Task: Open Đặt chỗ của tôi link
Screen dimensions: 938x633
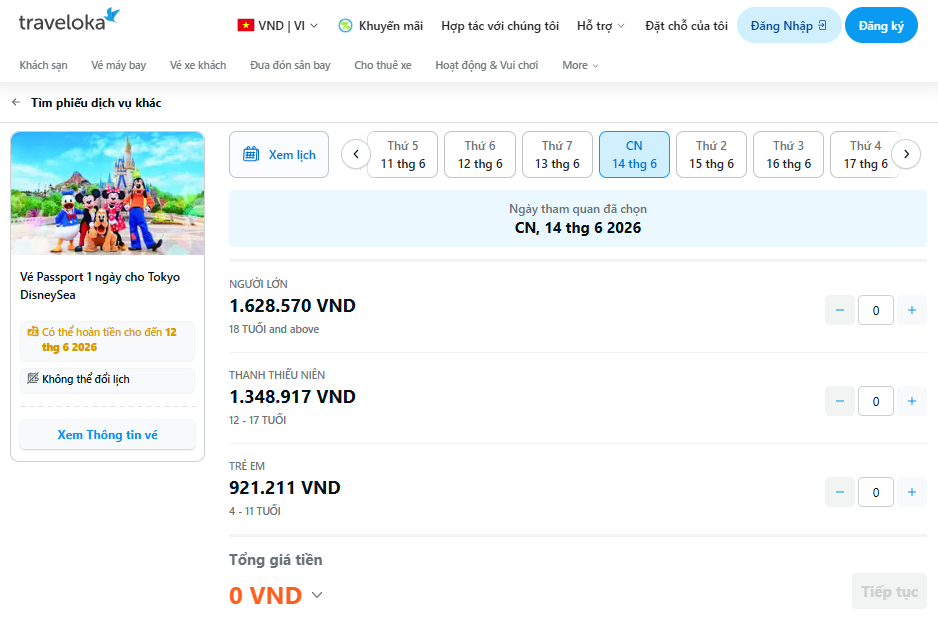Action: point(686,26)
